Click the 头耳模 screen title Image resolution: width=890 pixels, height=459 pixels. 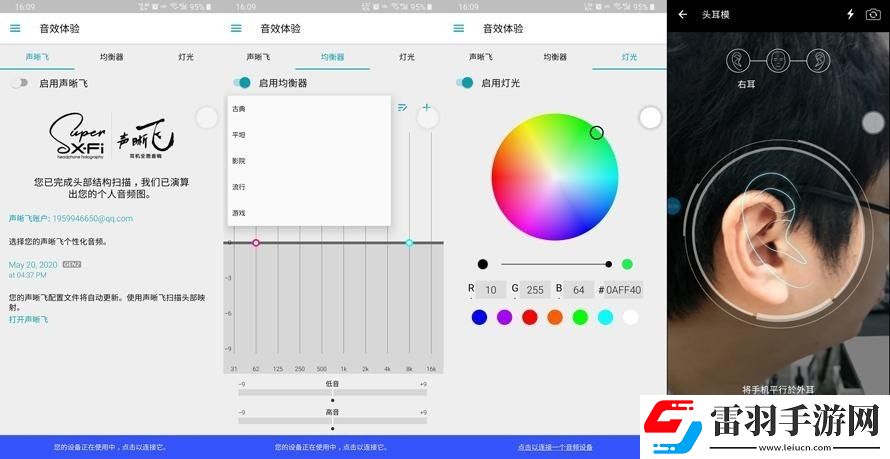click(x=715, y=15)
